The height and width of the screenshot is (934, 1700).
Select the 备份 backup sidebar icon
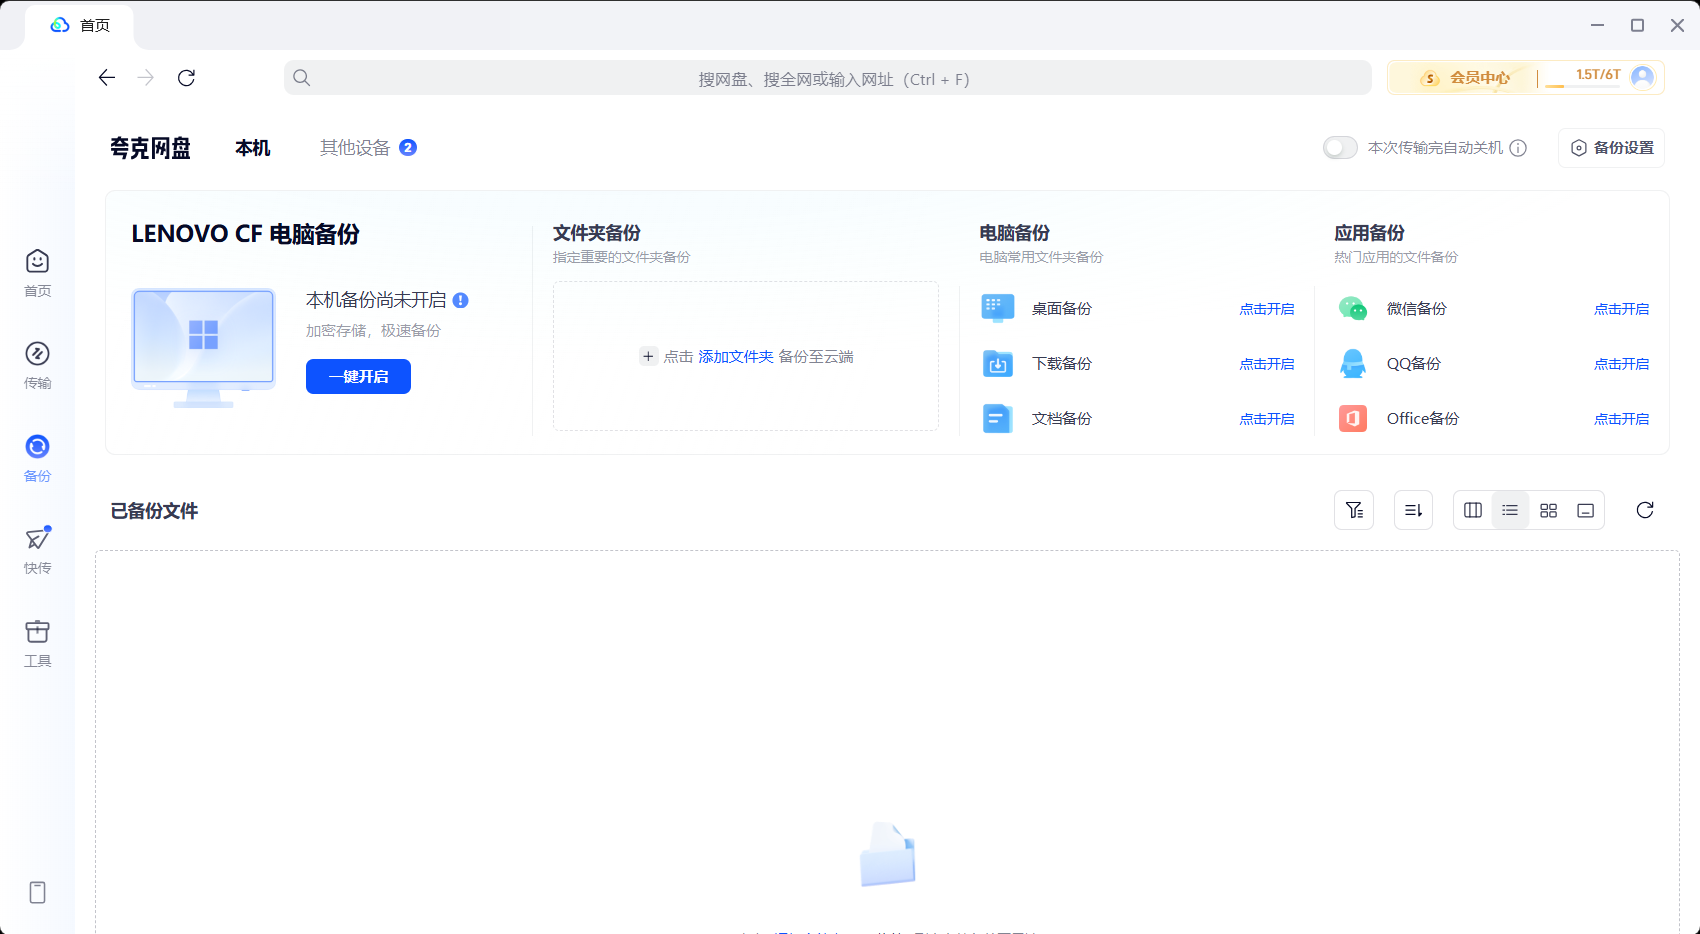pyautogui.click(x=37, y=447)
